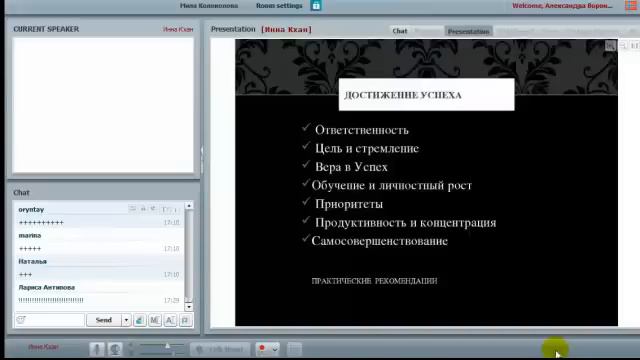Click the second small icon in oryntay row
Image resolution: width=640 pixels, height=360 pixels.
pos(143,209)
